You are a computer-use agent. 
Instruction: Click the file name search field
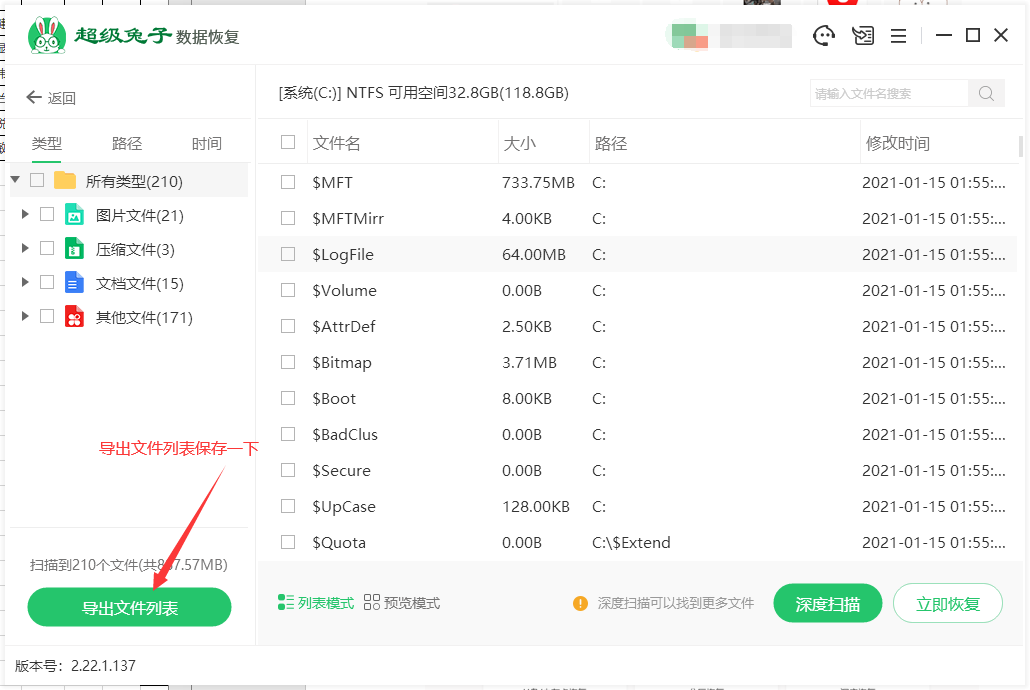(888, 94)
